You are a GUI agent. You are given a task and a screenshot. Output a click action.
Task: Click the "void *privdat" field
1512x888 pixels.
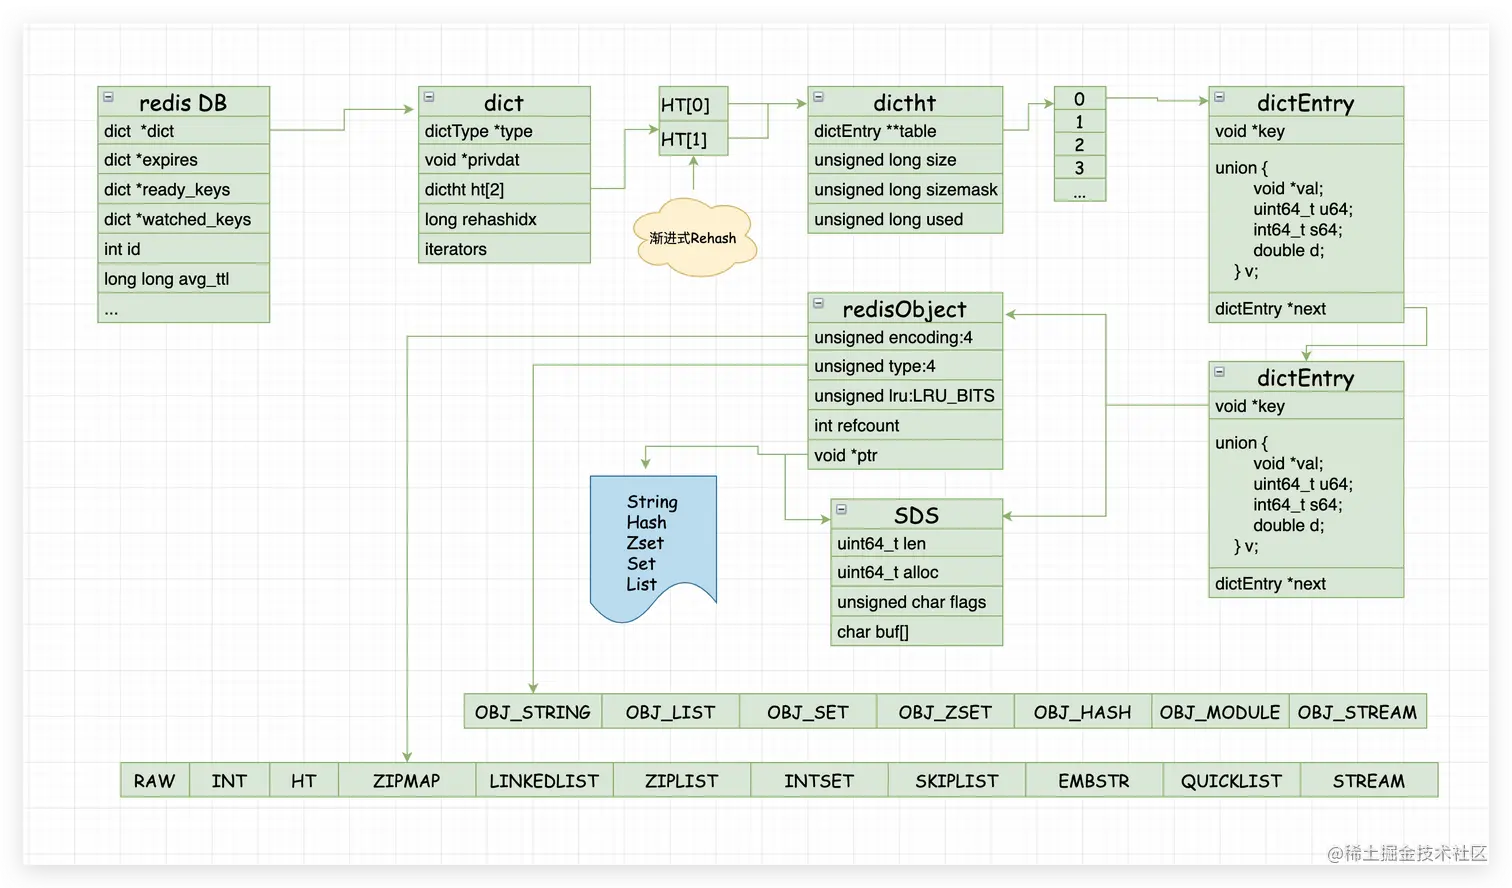504,160
